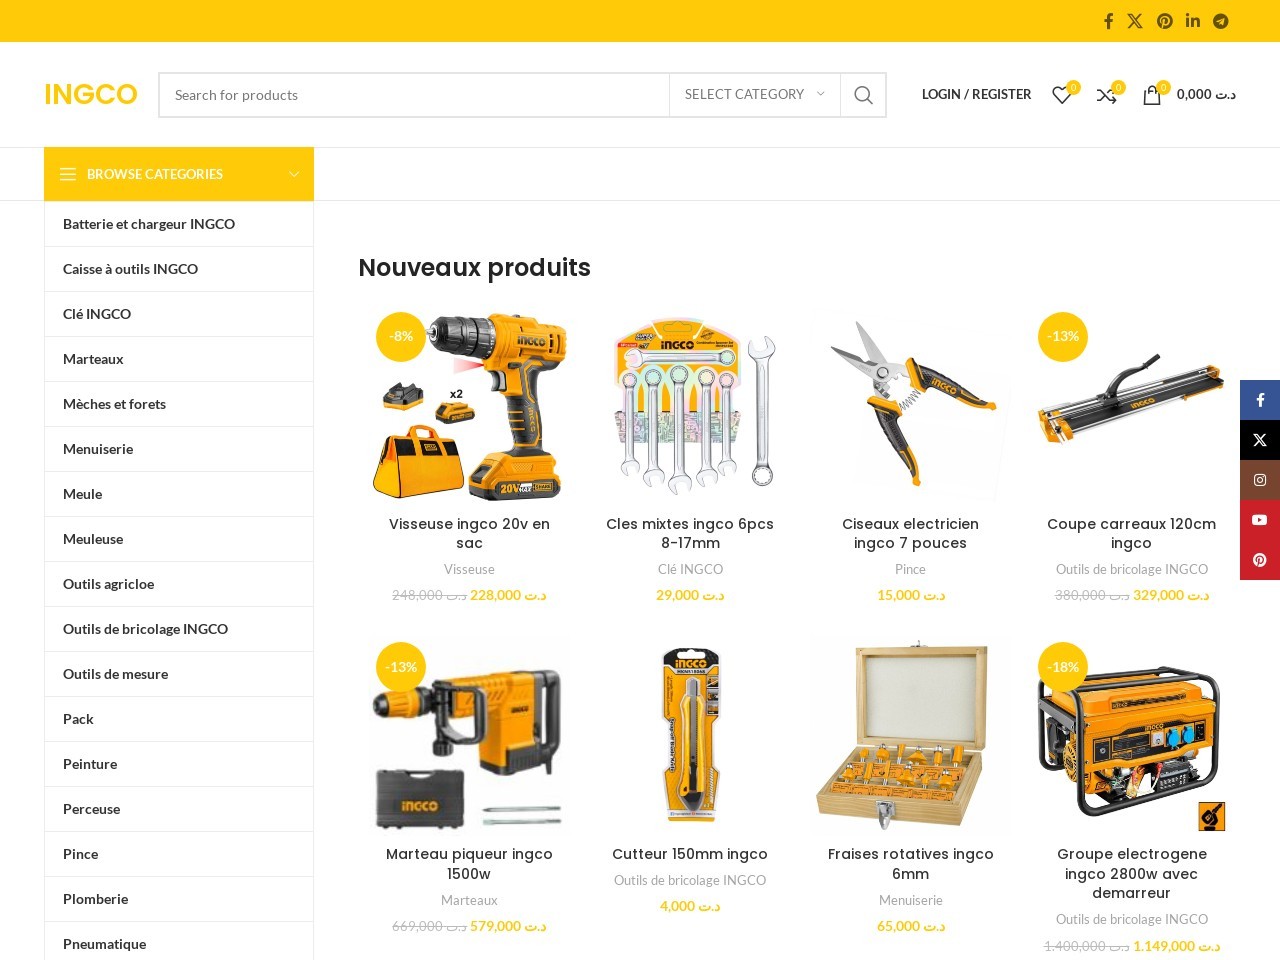
Task: Open the wishlist heart icon
Action: pos(1062,95)
